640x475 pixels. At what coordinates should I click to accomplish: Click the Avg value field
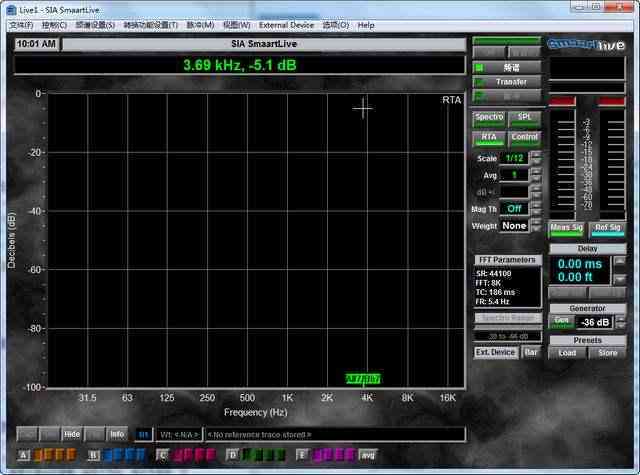(x=514, y=175)
